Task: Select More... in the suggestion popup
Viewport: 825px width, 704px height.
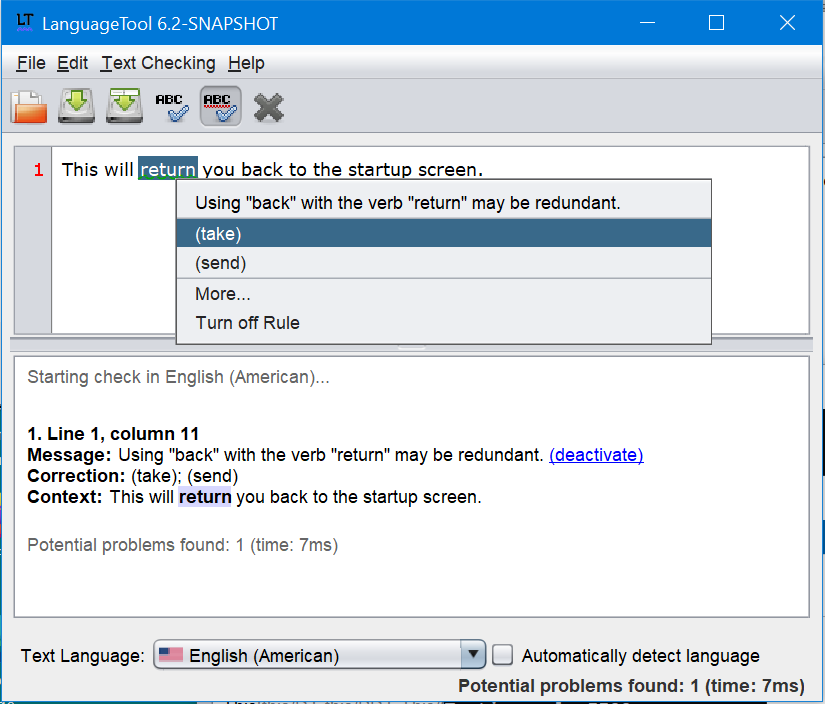Action: coord(444,294)
